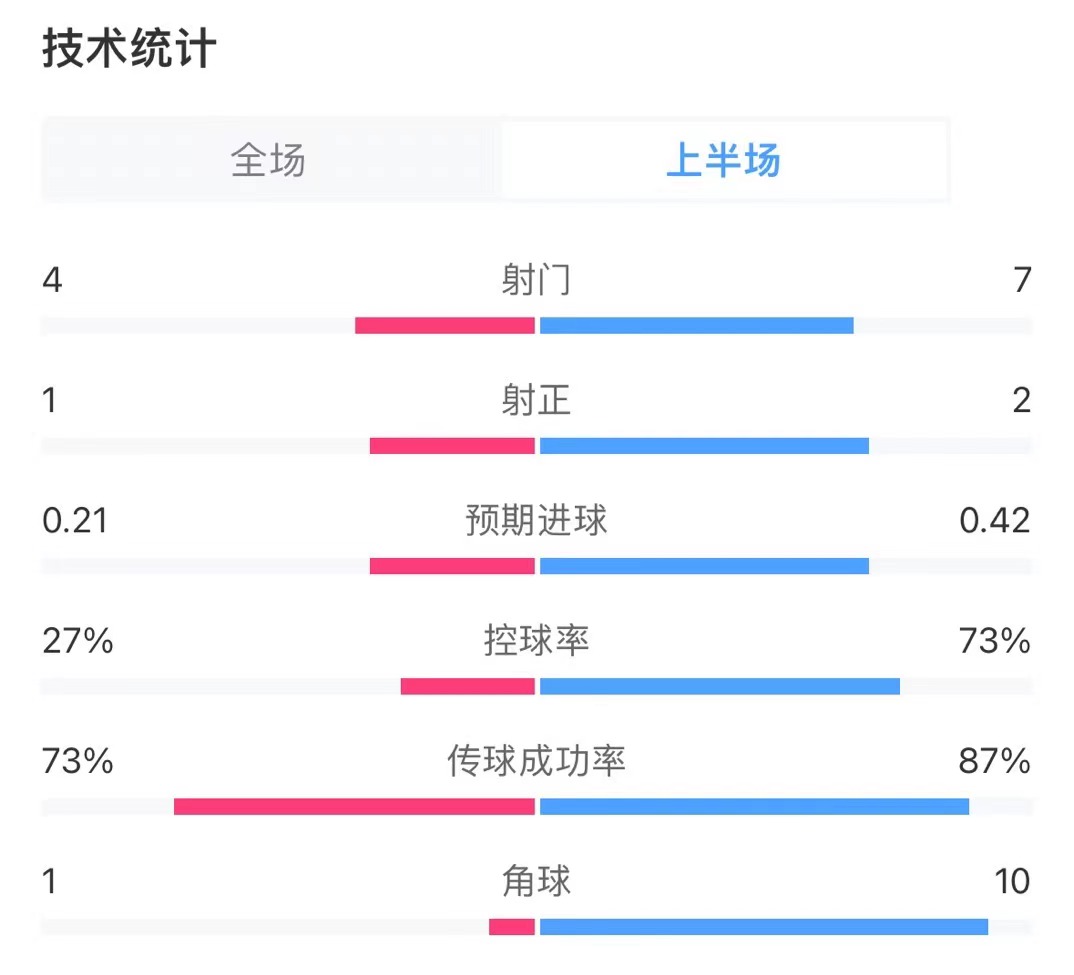Click the shots value 7
The width and height of the screenshot is (1074, 975).
(1020, 281)
